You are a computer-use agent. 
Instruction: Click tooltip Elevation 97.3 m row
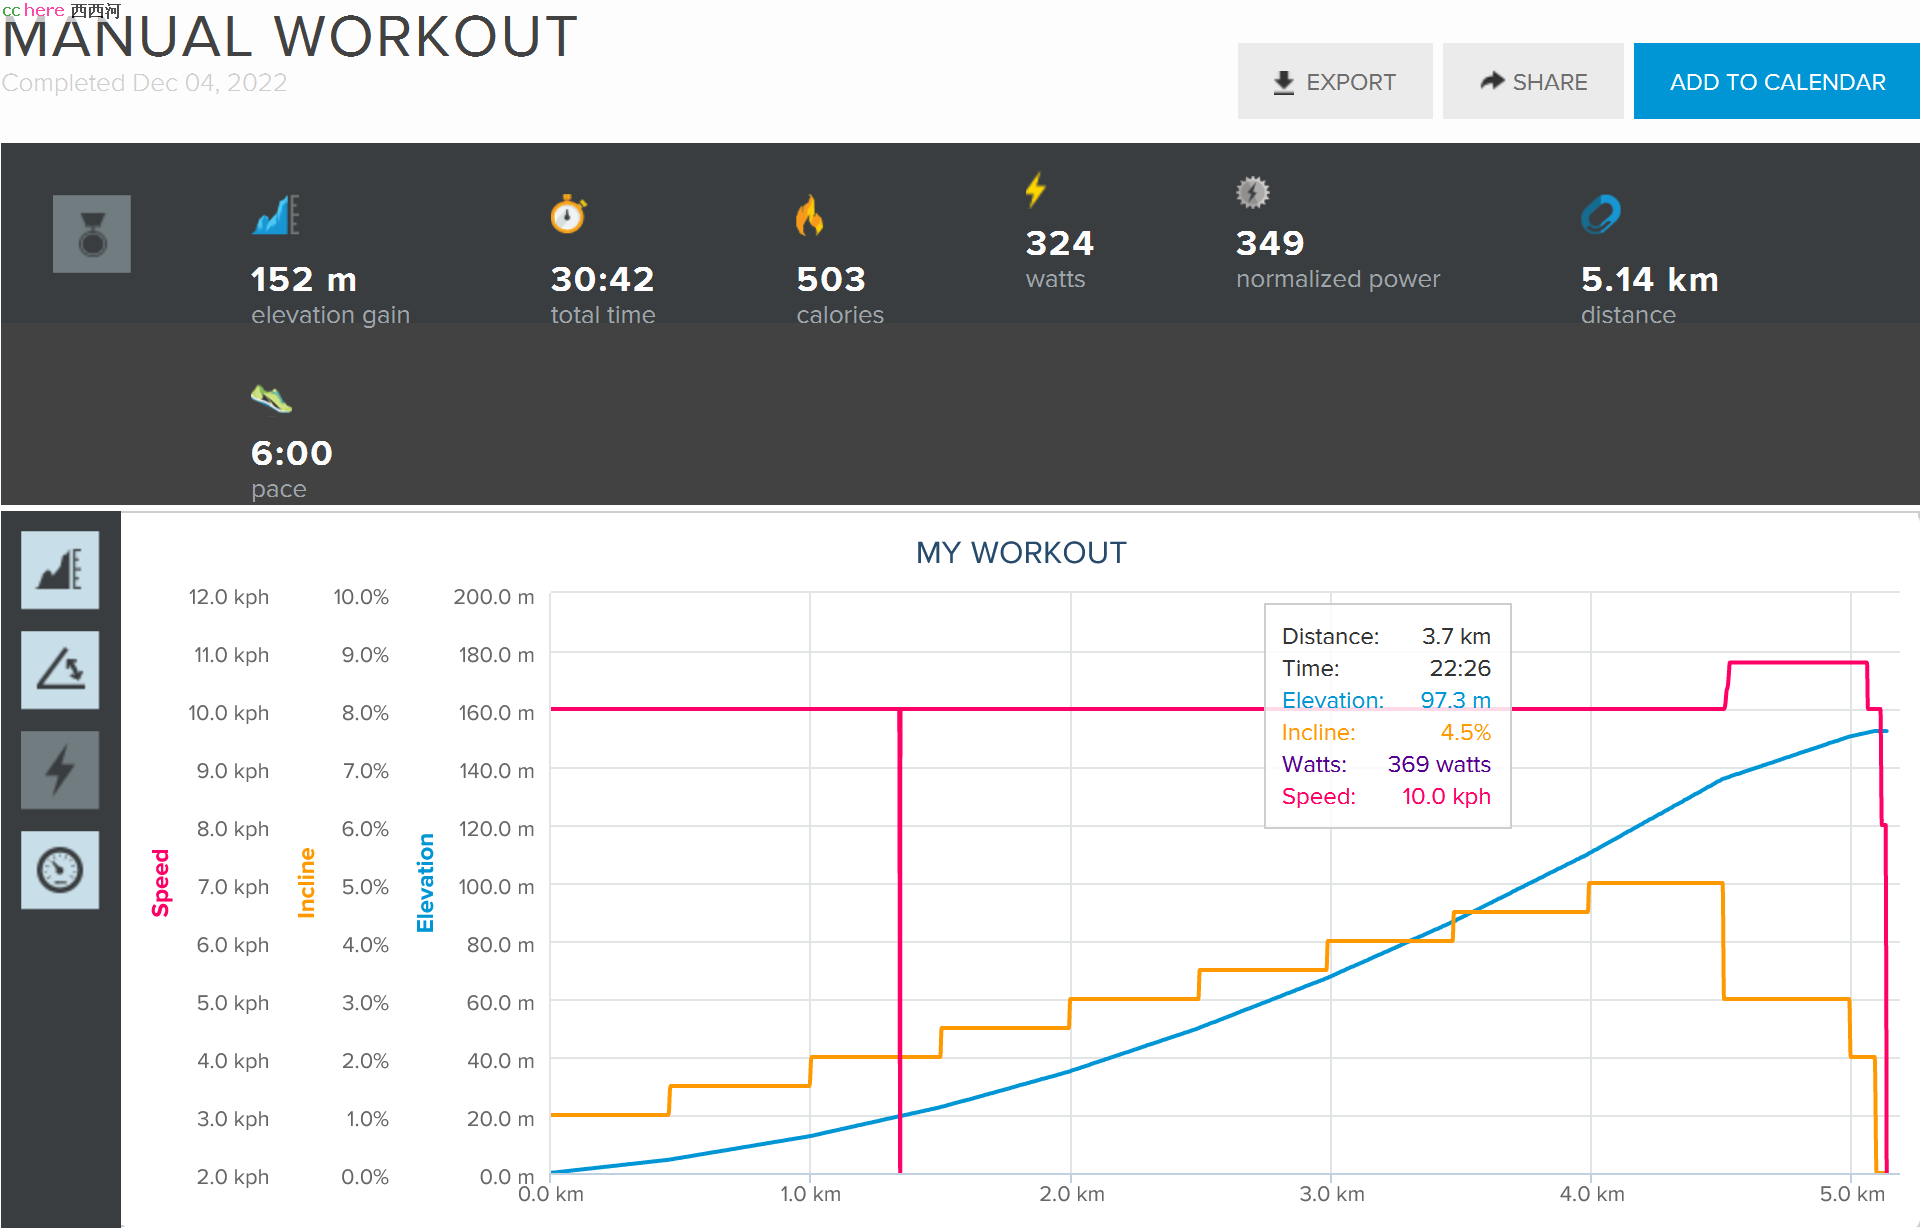coord(1386,700)
